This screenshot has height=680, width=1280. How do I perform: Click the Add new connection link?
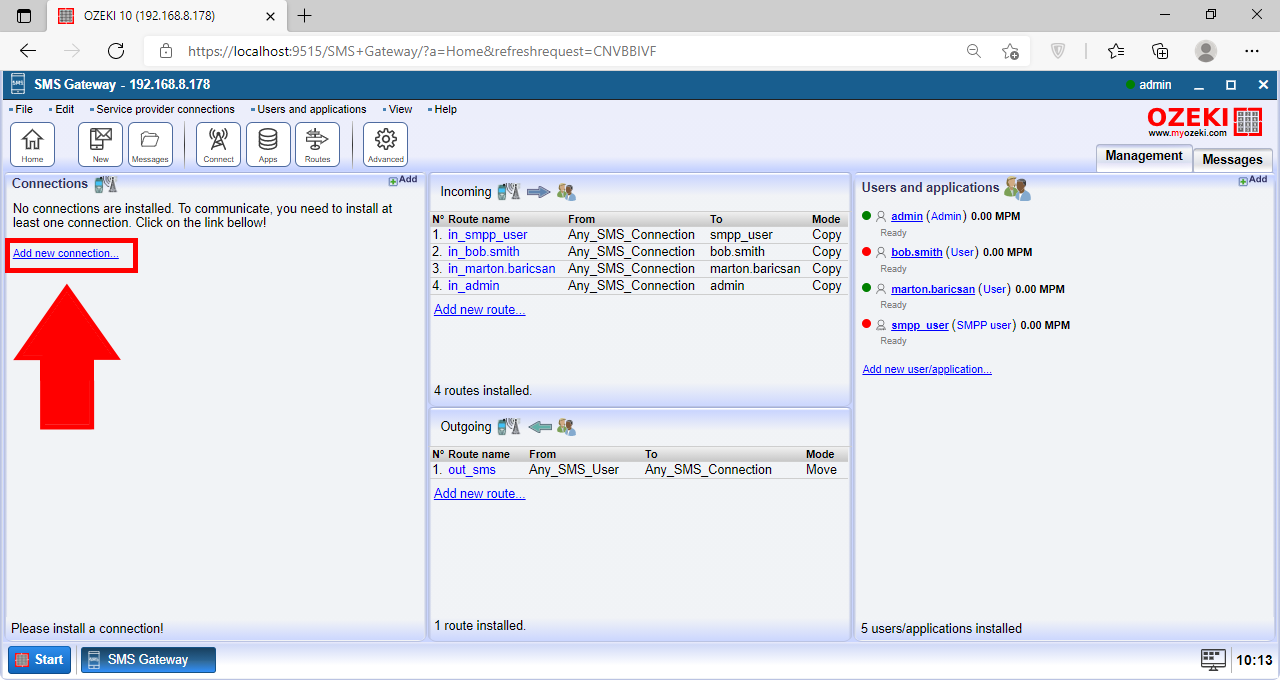coord(66,254)
